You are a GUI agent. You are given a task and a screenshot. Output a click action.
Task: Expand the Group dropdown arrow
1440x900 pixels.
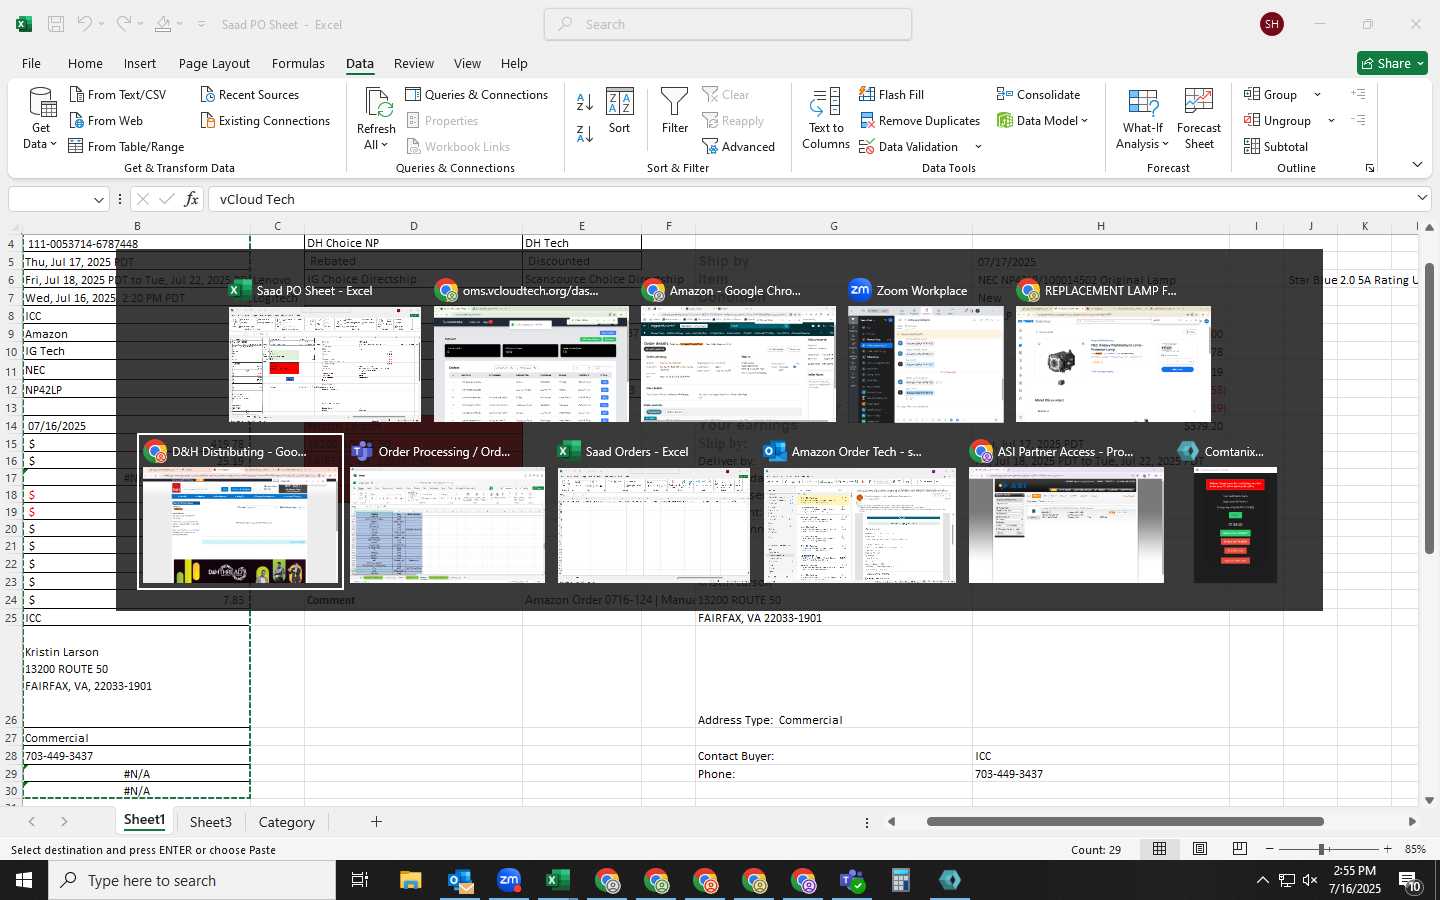click(1317, 94)
